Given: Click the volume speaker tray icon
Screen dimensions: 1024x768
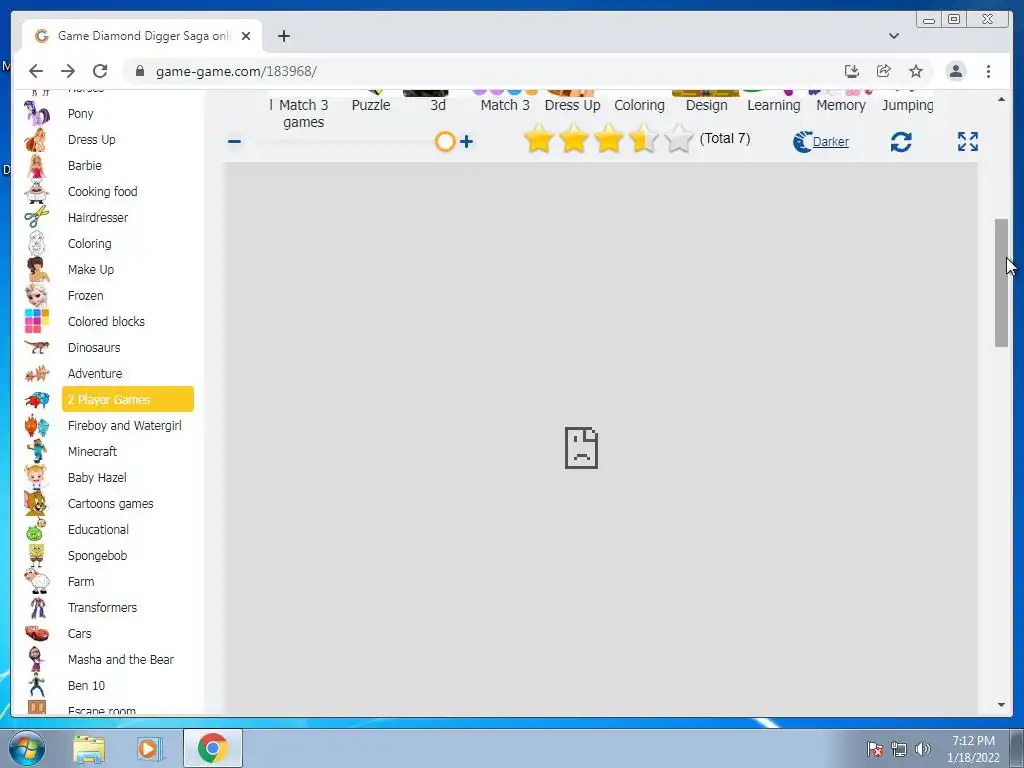Looking at the screenshot, I should tap(922, 749).
